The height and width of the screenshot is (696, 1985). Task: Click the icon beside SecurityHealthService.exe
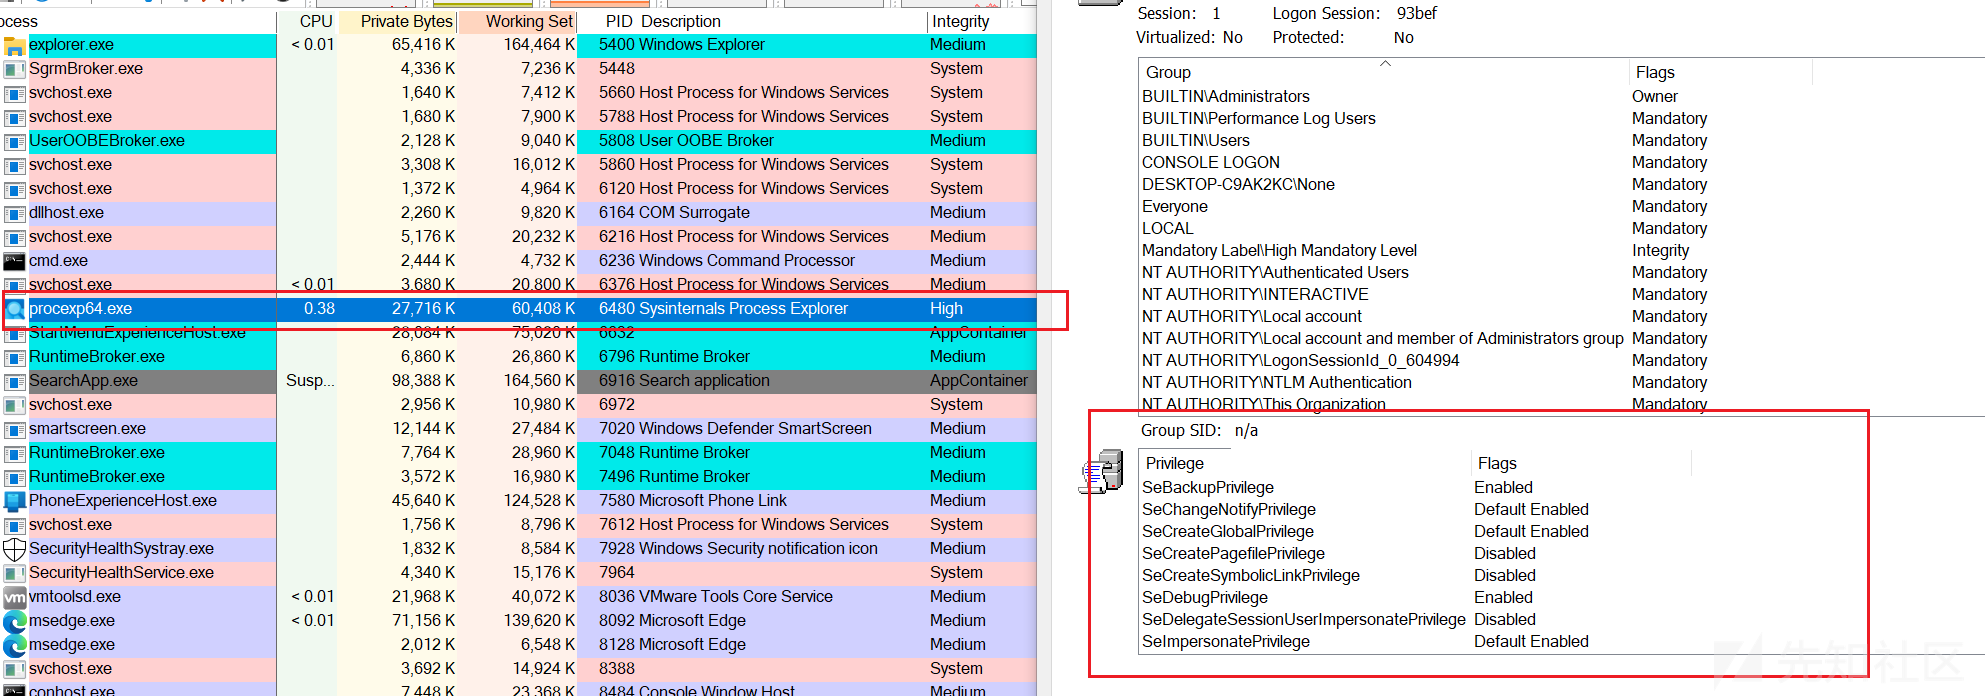pos(14,574)
